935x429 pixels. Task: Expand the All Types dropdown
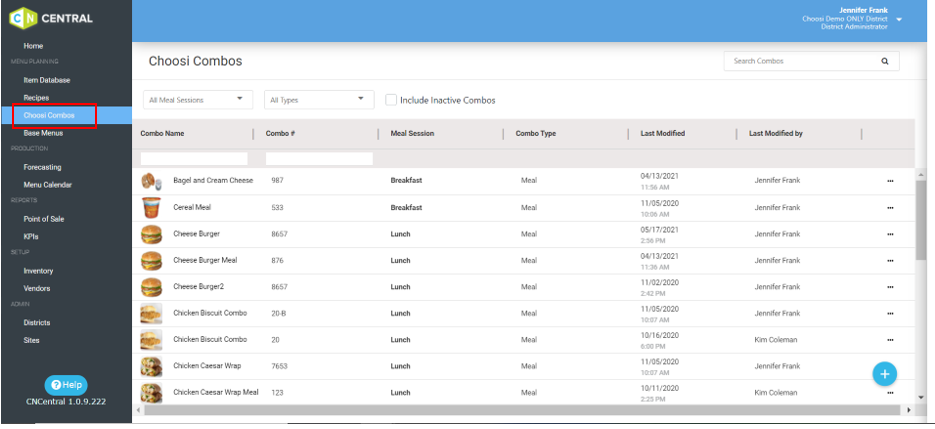pos(319,100)
